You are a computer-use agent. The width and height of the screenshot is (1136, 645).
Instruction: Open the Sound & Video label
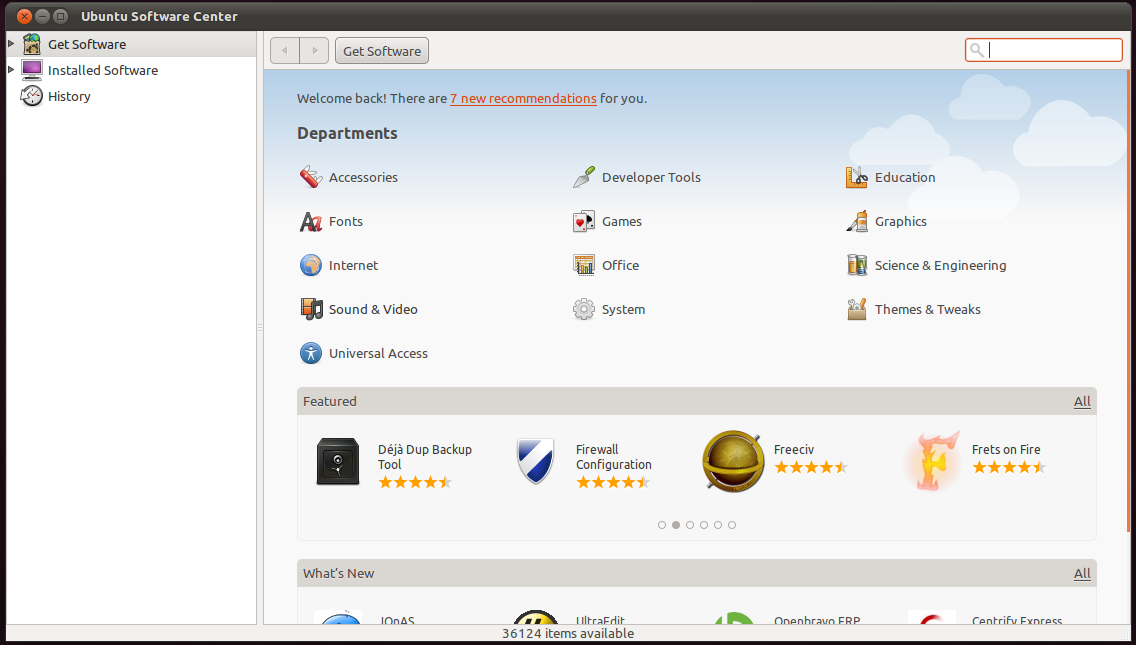(x=373, y=309)
